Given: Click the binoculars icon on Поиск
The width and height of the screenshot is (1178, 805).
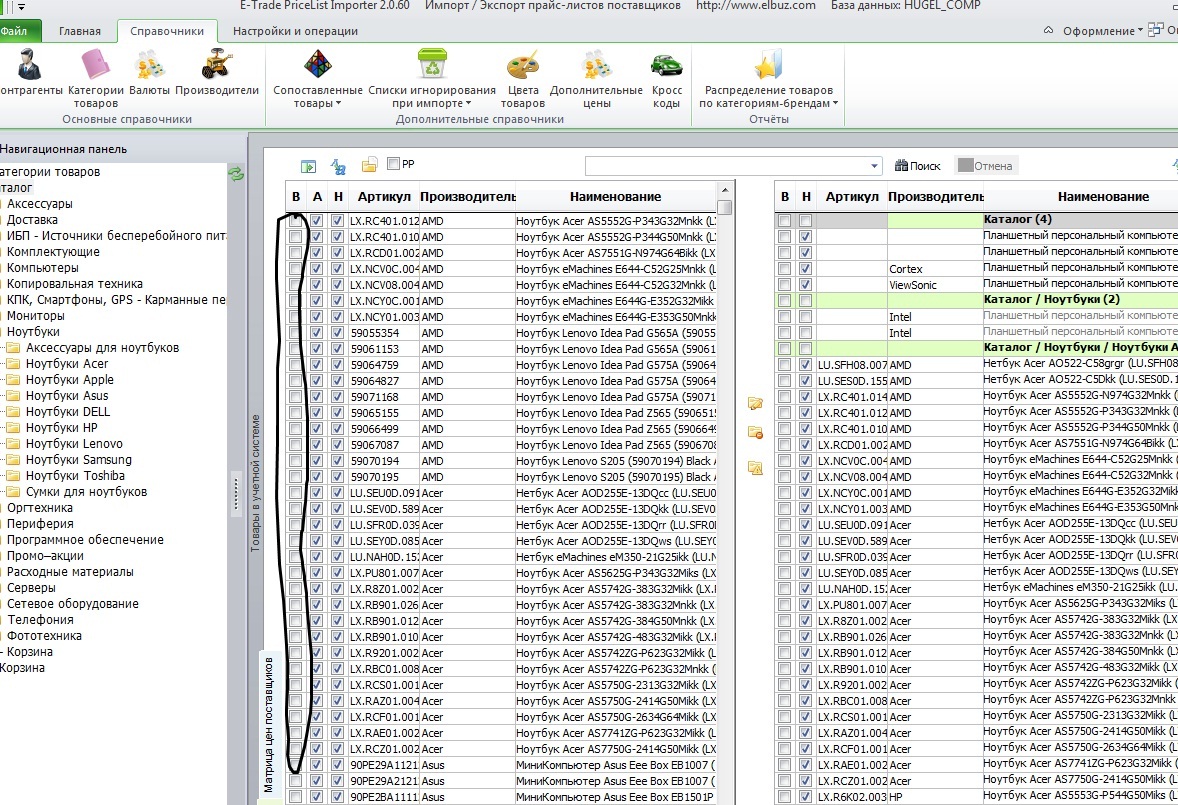Looking at the screenshot, I should click(901, 165).
